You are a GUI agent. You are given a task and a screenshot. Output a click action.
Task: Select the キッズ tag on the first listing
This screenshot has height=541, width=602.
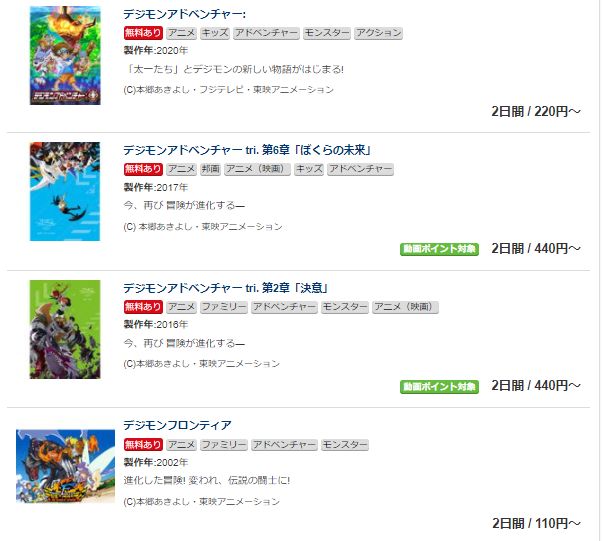click(x=215, y=33)
